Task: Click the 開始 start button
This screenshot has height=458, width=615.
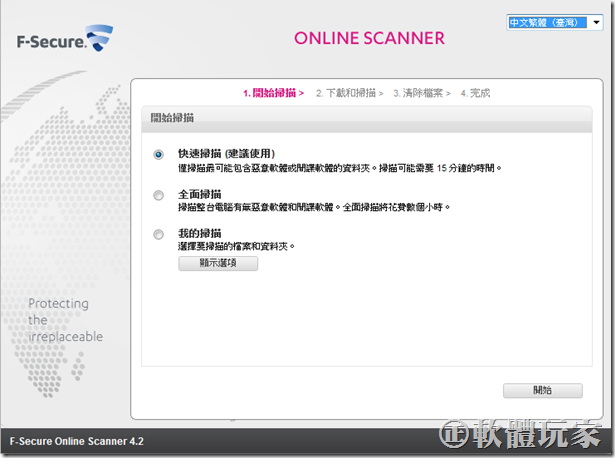Action: click(543, 390)
